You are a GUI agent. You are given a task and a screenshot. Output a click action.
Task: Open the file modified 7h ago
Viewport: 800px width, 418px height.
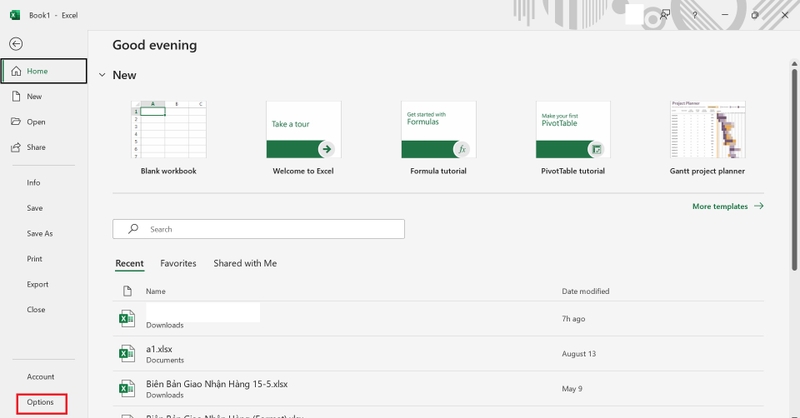pyautogui.click(x=438, y=318)
